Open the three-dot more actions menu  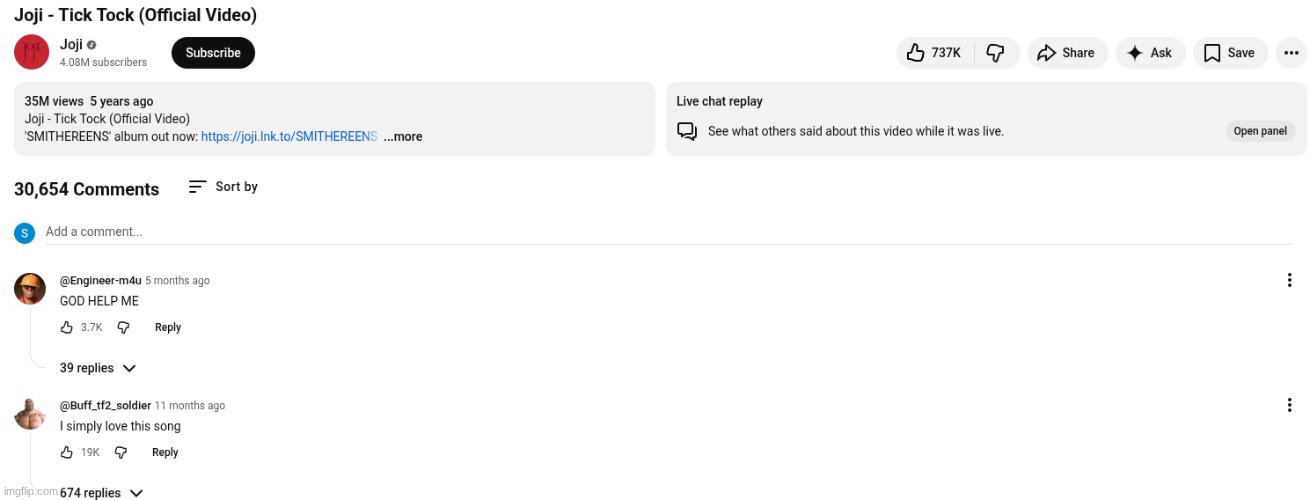pyautogui.click(x=1291, y=53)
